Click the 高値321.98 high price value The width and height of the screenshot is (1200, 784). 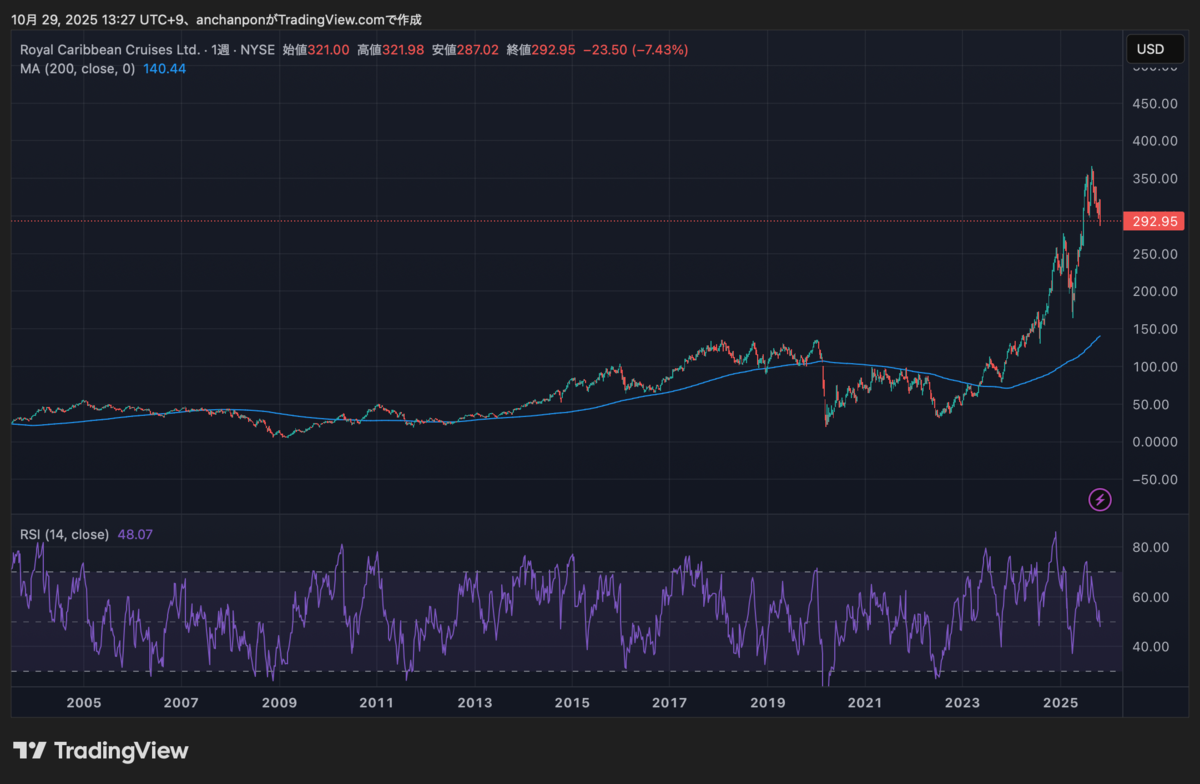(x=391, y=50)
